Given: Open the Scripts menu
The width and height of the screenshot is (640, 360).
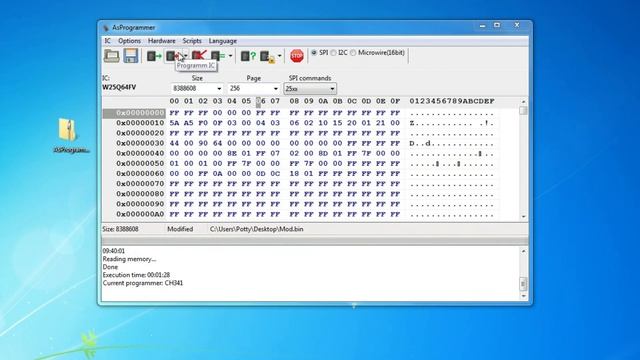Looking at the screenshot, I should pos(192,41).
